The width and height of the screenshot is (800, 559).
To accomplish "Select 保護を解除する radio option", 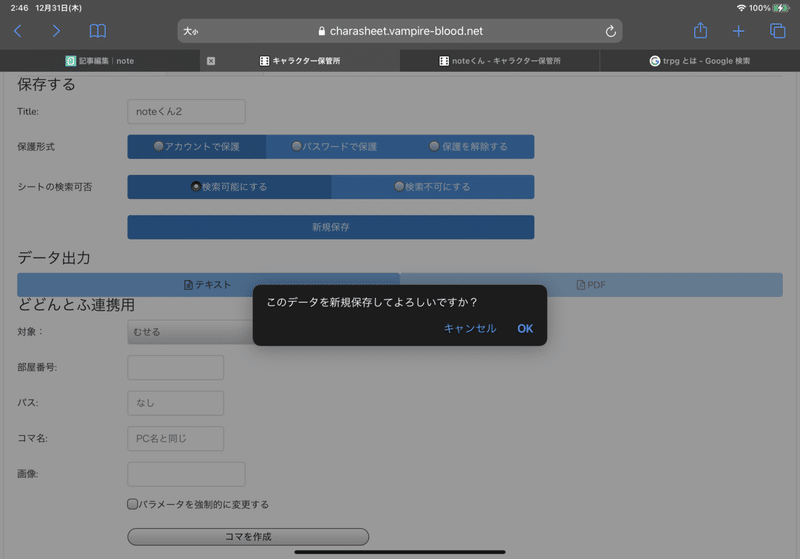I will [468, 146].
